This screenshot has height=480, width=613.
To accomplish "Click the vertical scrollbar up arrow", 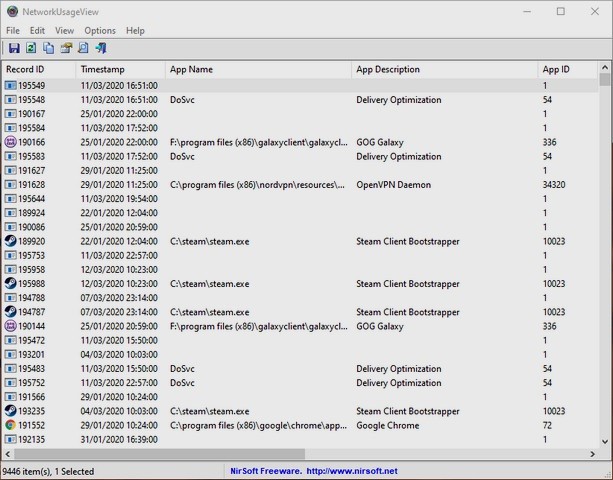I will click(605, 68).
